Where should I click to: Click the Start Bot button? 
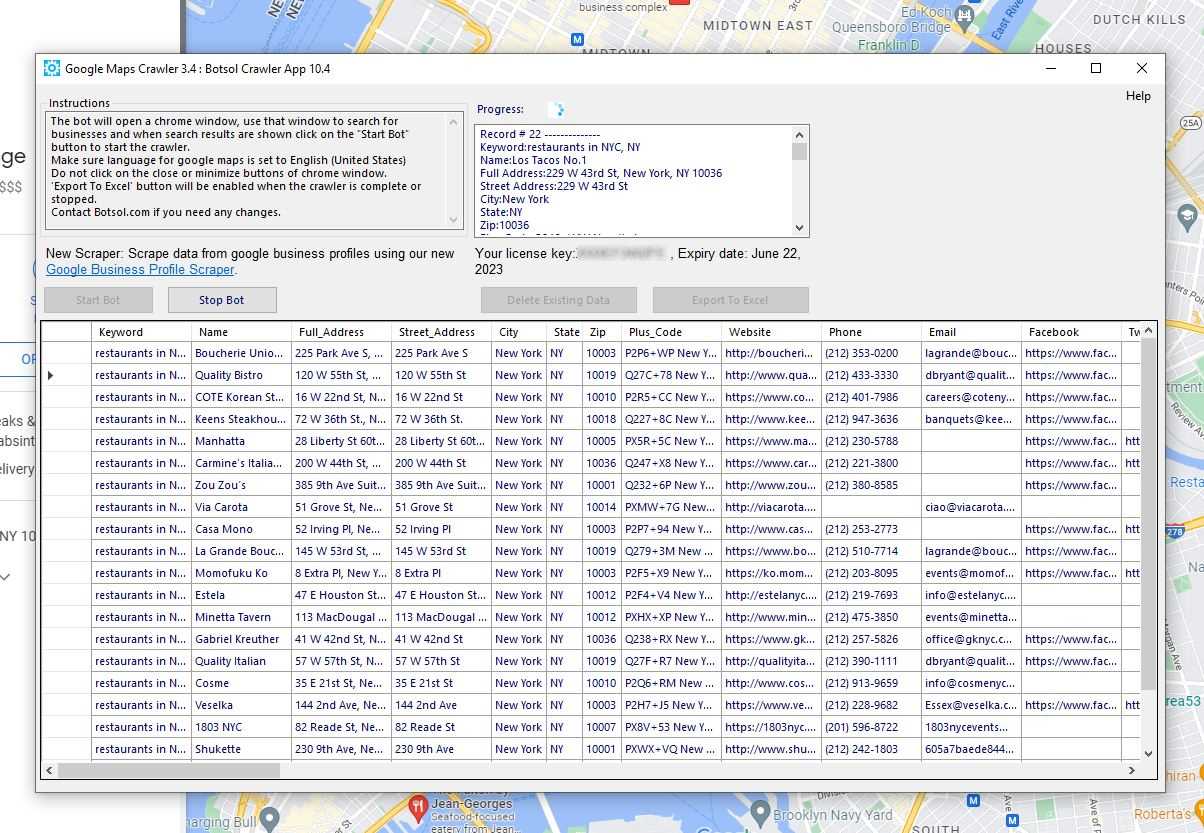tap(98, 300)
